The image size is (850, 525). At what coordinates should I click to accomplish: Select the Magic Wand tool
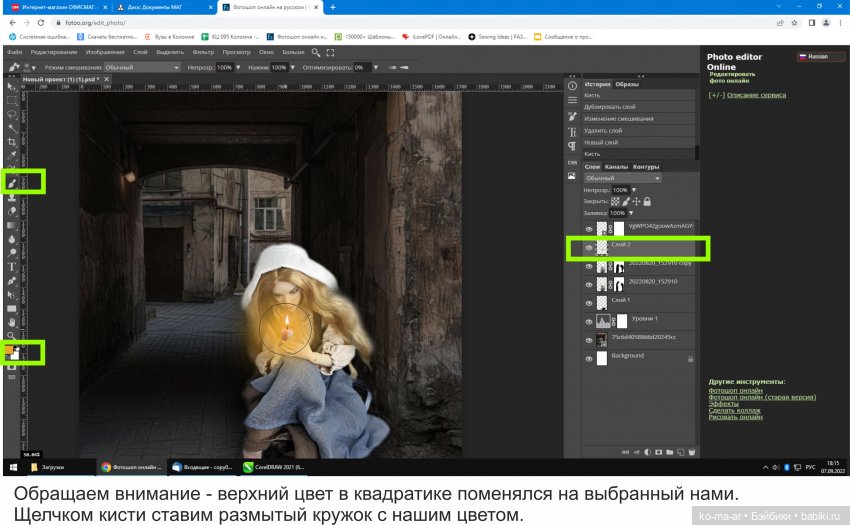[11, 128]
